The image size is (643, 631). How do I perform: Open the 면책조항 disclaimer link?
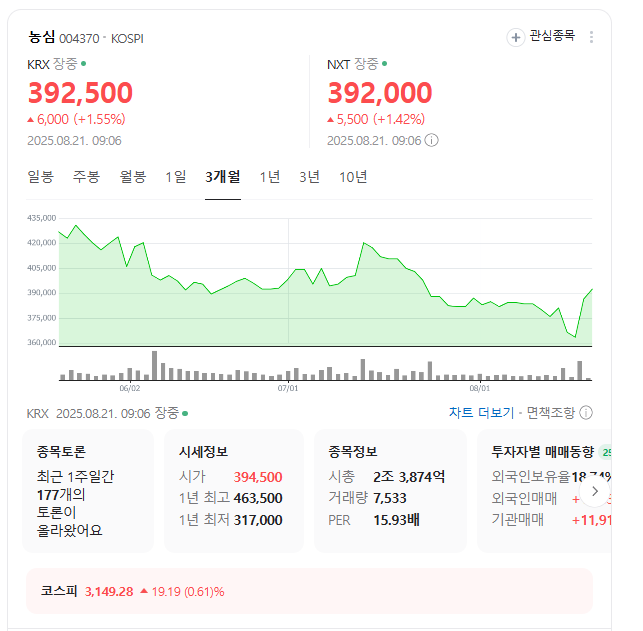pos(551,413)
